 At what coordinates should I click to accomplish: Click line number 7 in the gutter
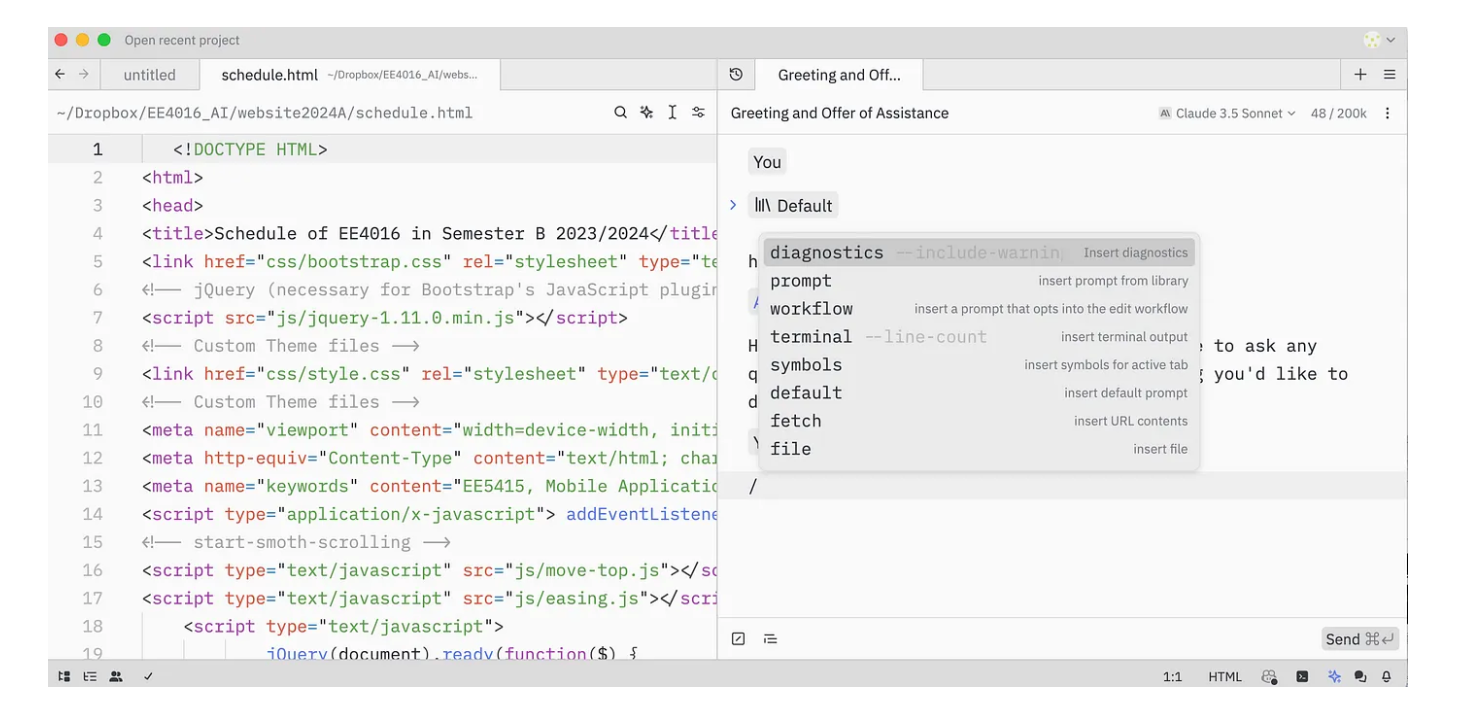tap(97, 318)
